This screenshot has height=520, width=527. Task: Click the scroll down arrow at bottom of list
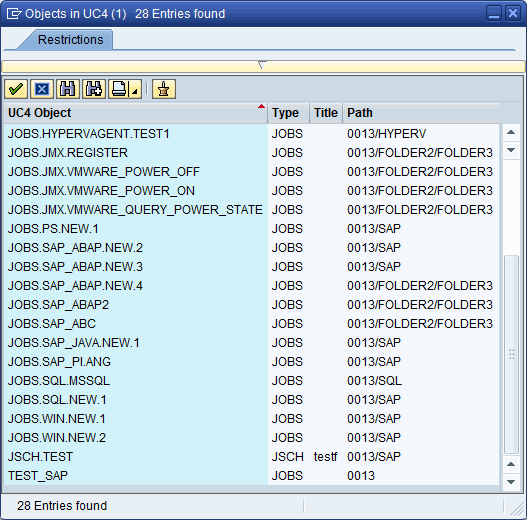click(x=511, y=482)
